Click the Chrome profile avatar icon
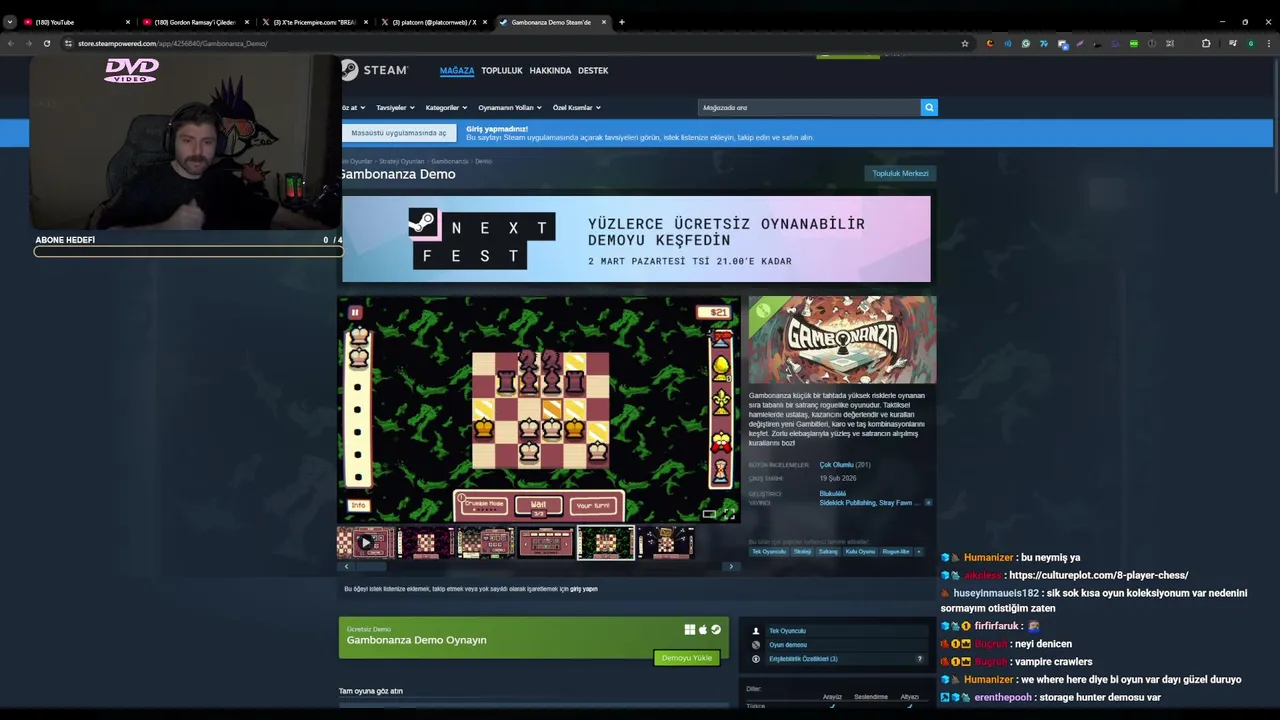 click(x=1250, y=43)
